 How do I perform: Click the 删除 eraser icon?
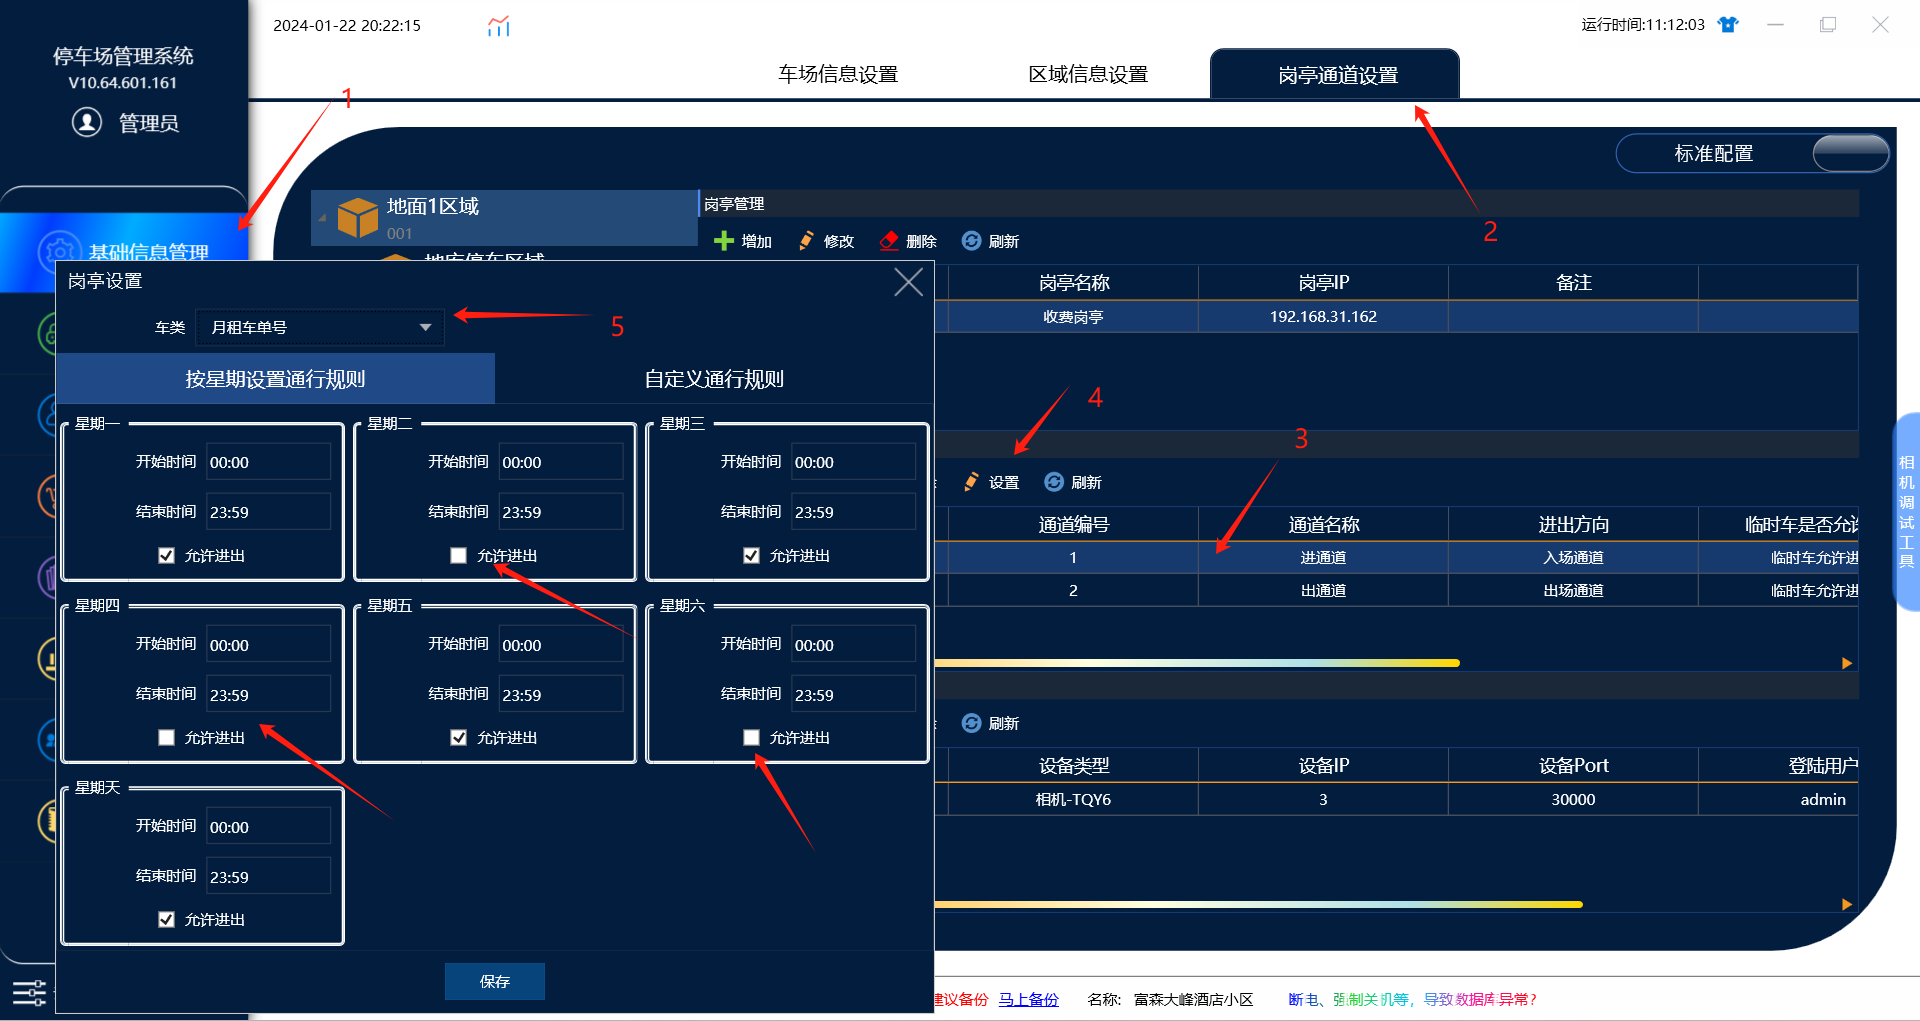(x=889, y=241)
